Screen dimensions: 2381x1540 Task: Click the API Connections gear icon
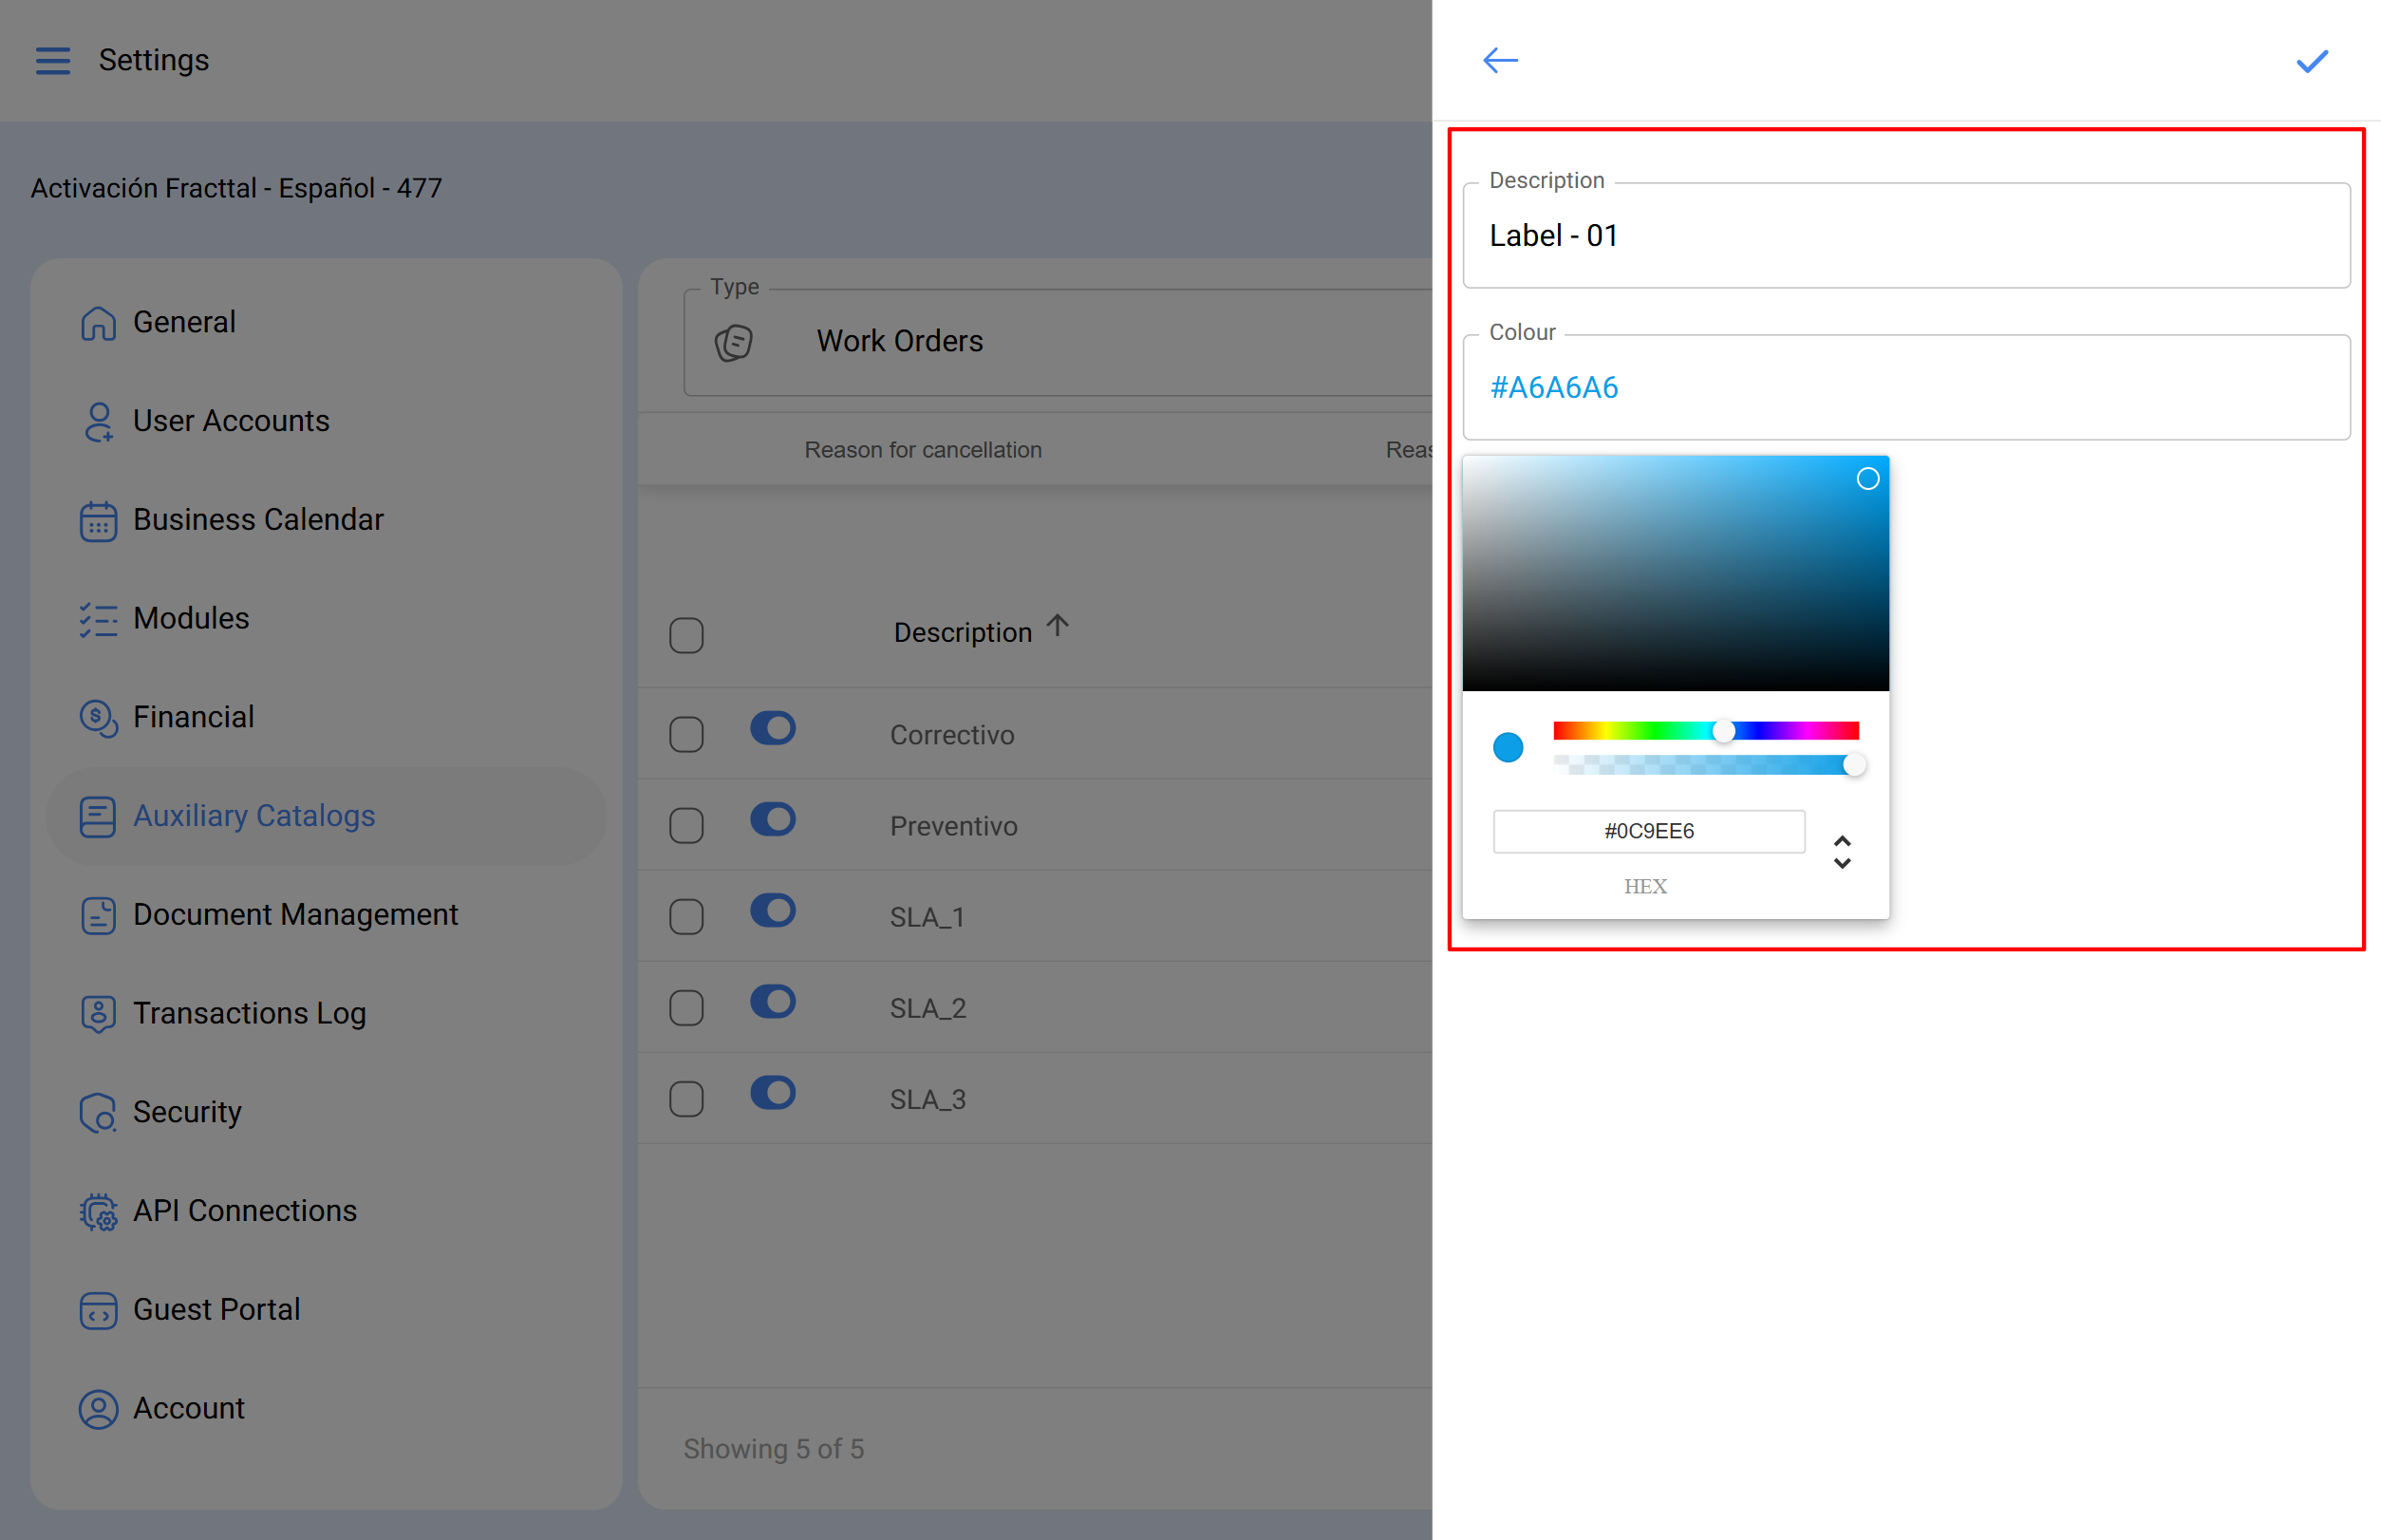(98, 1212)
